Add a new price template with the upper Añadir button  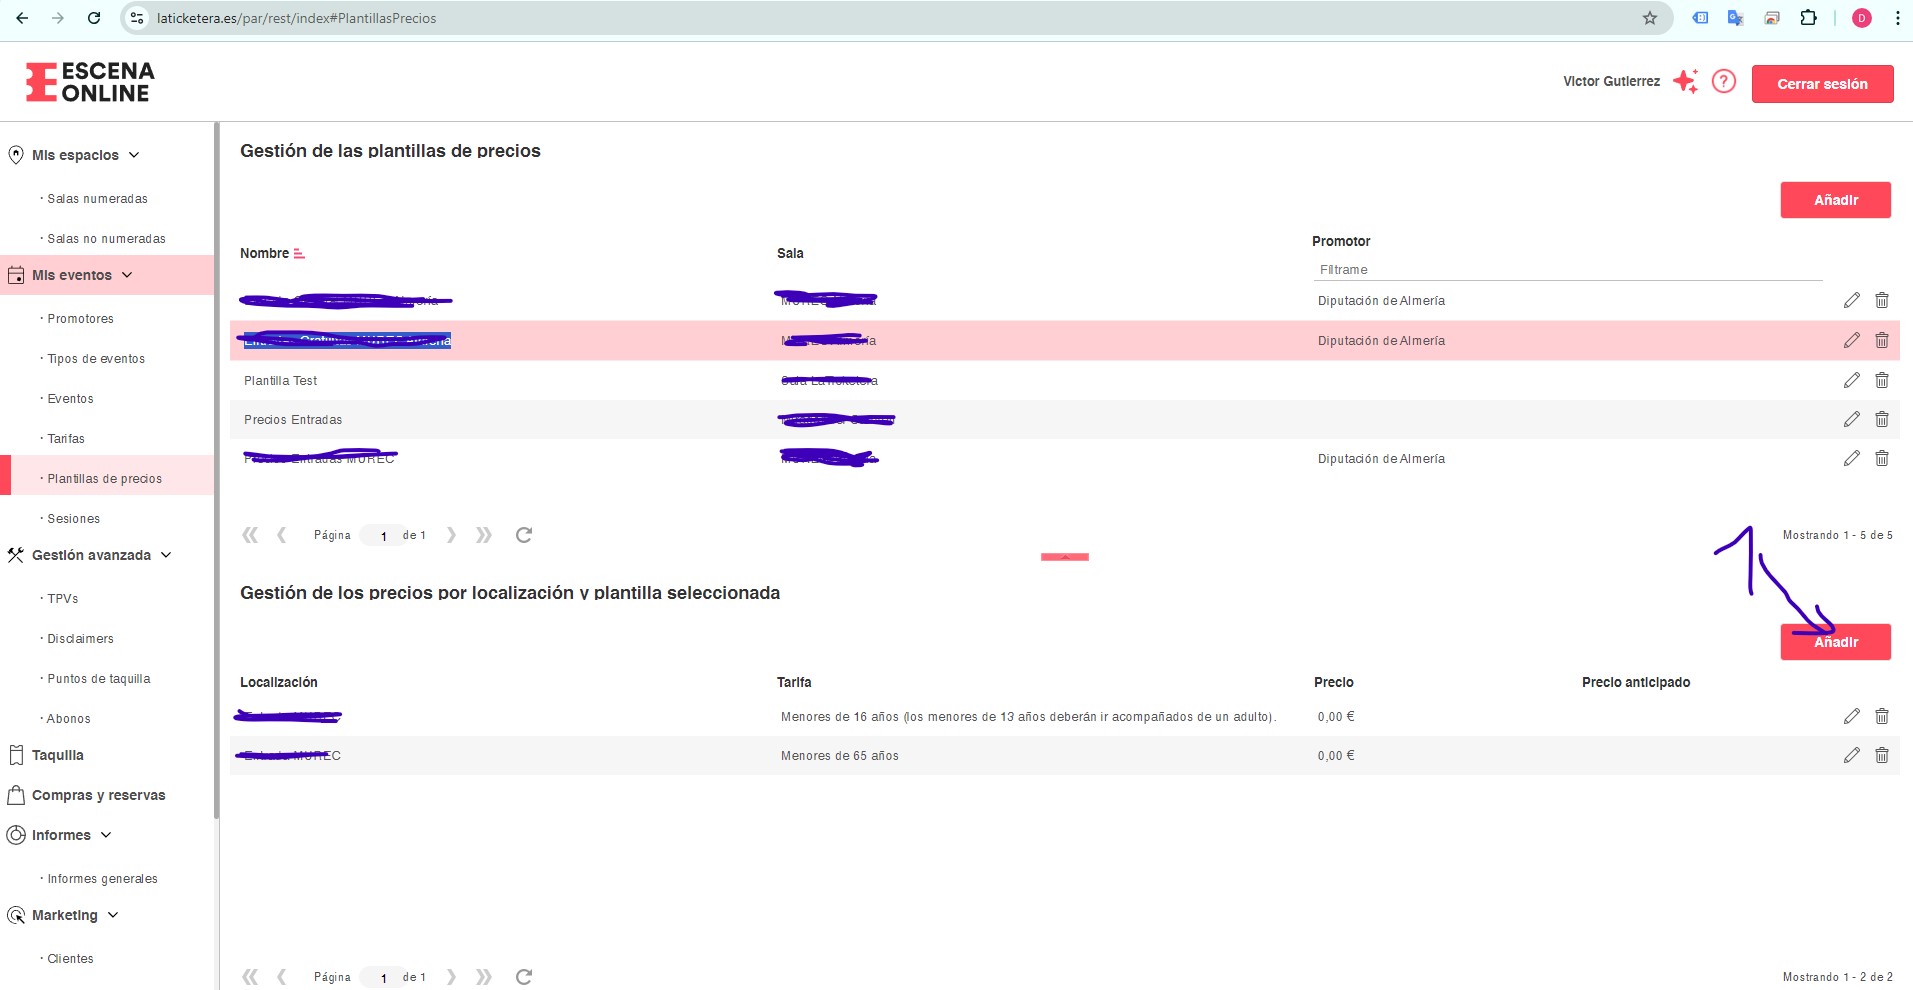tap(1835, 200)
